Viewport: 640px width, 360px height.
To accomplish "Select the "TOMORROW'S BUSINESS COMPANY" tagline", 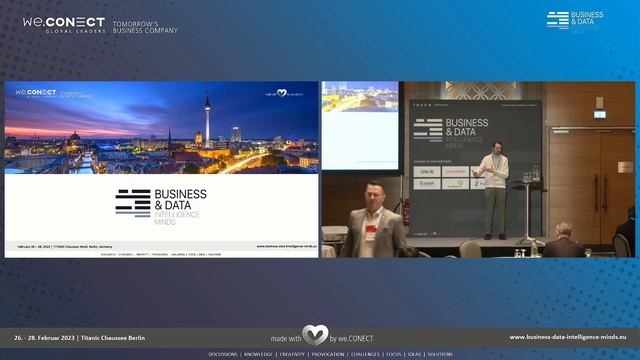I will click(145, 27).
